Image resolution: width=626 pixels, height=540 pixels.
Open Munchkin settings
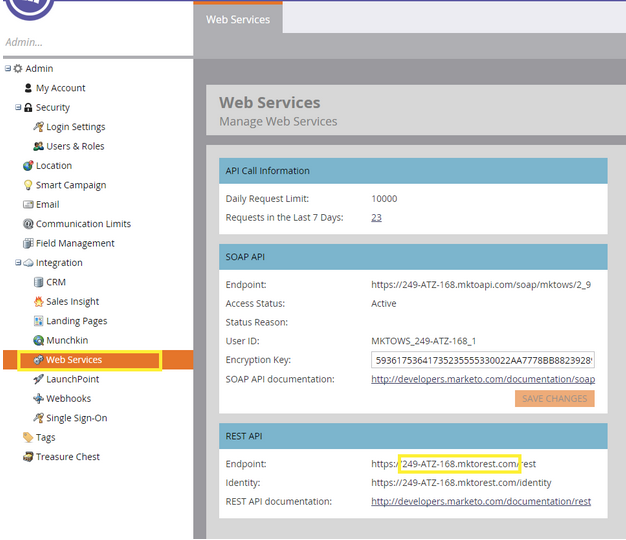click(67, 340)
